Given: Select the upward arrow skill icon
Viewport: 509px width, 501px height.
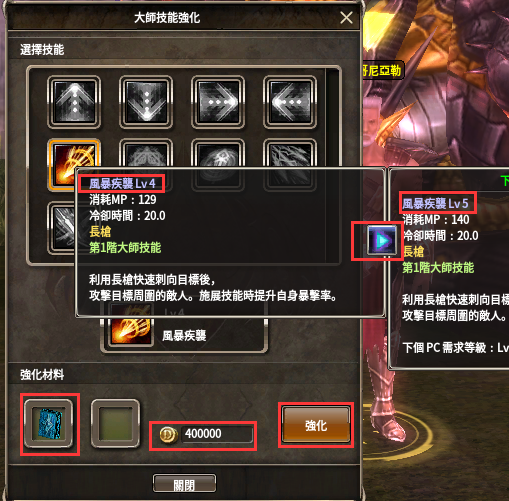Looking at the screenshot, I should pos(74,102).
